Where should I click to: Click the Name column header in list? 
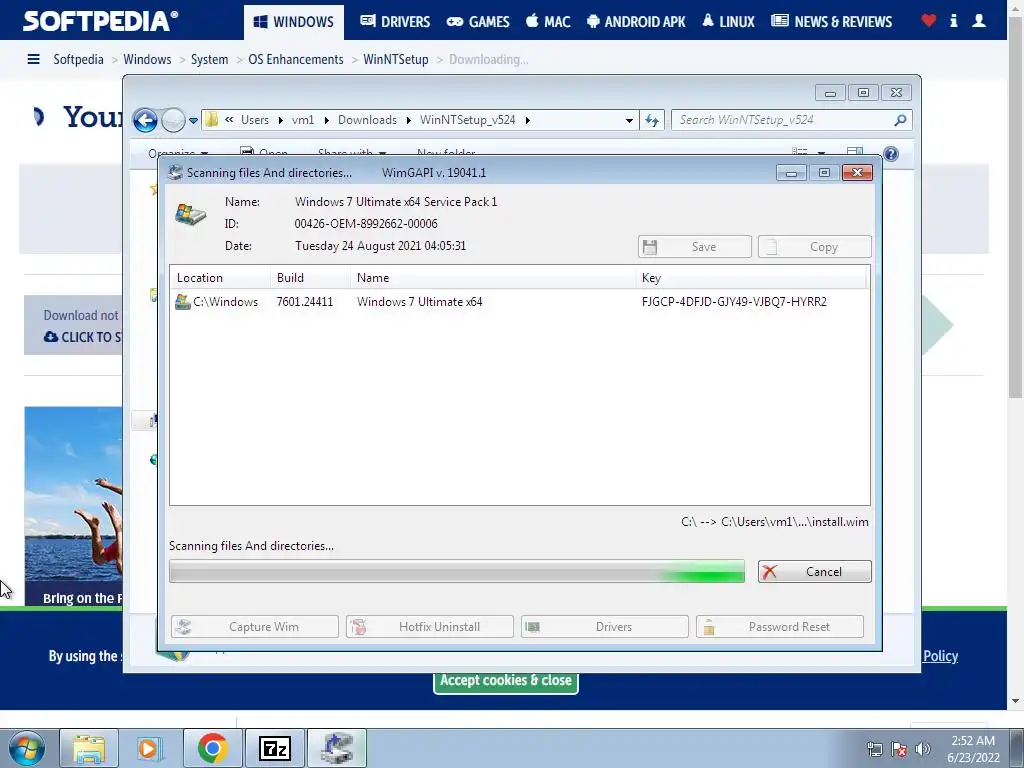coord(493,278)
